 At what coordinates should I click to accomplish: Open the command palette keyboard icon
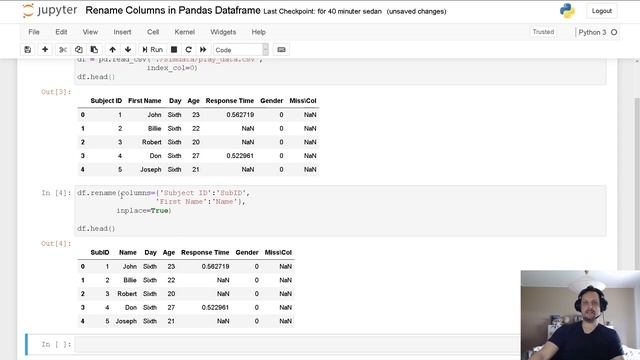[x=281, y=50]
